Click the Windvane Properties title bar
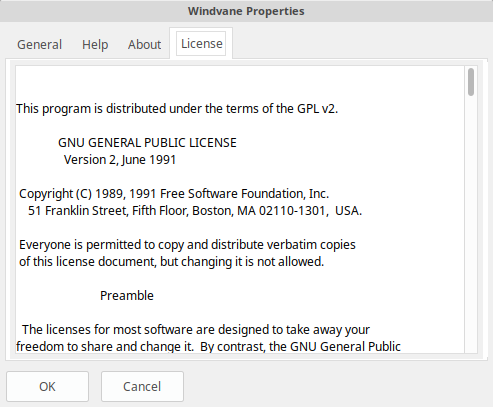The image size is (493, 407). coord(246,11)
